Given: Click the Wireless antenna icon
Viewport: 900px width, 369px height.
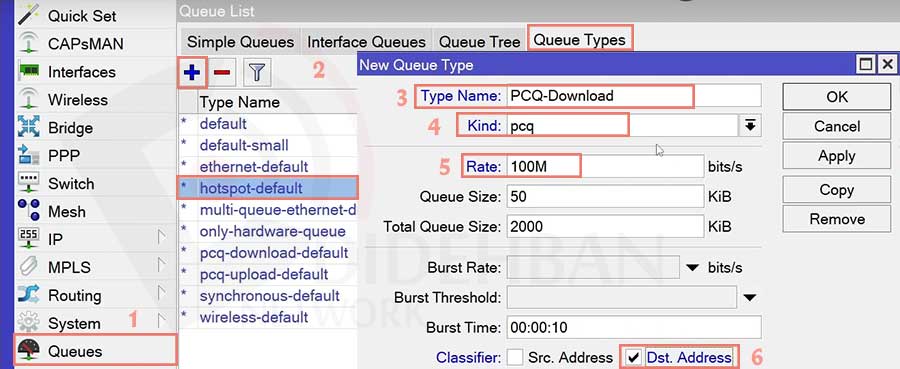Looking at the screenshot, I should coord(28,99).
